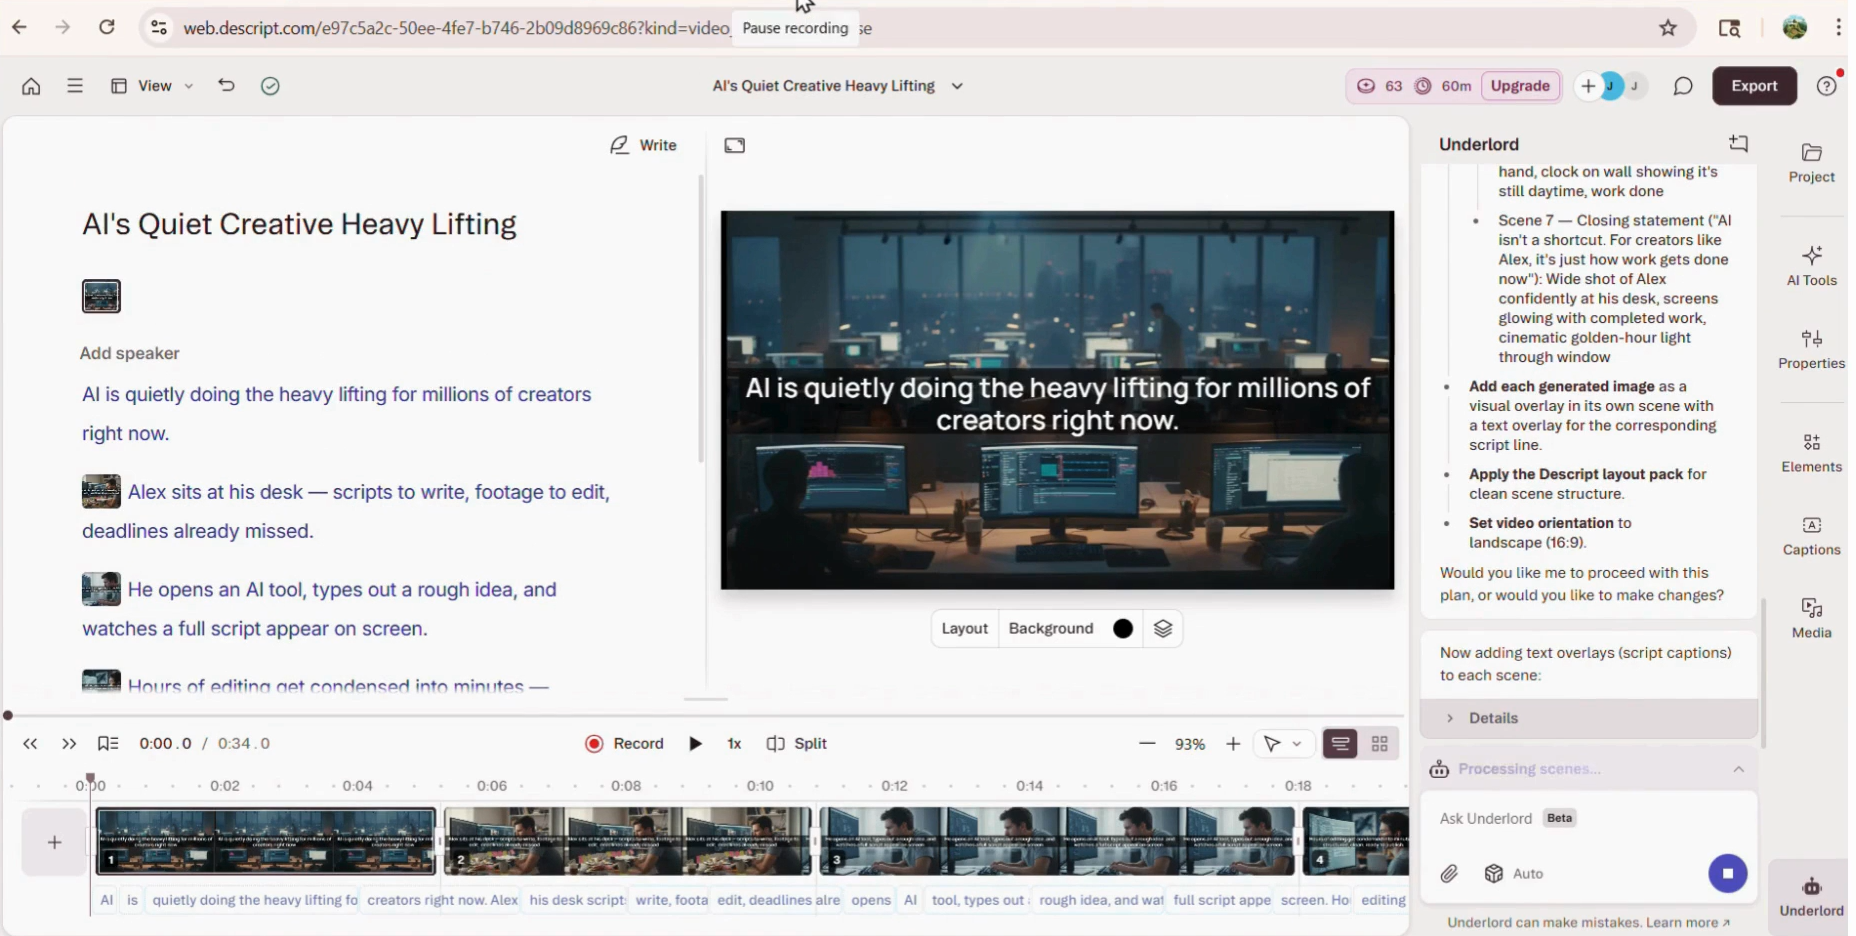Jump to next scene
This screenshot has height=936, width=1856.
(x=69, y=744)
